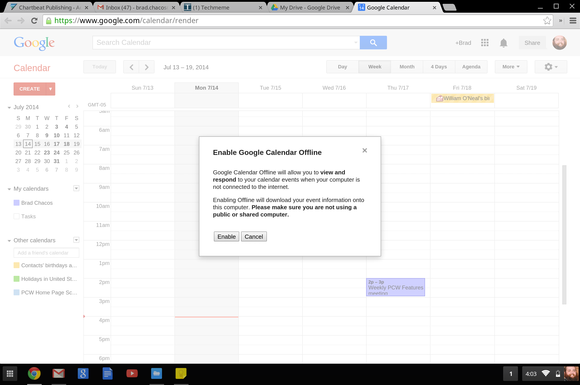Switch to the Gmail Inbox tab
The height and width of the screenshot is (385, 580).
coord(136,7)
